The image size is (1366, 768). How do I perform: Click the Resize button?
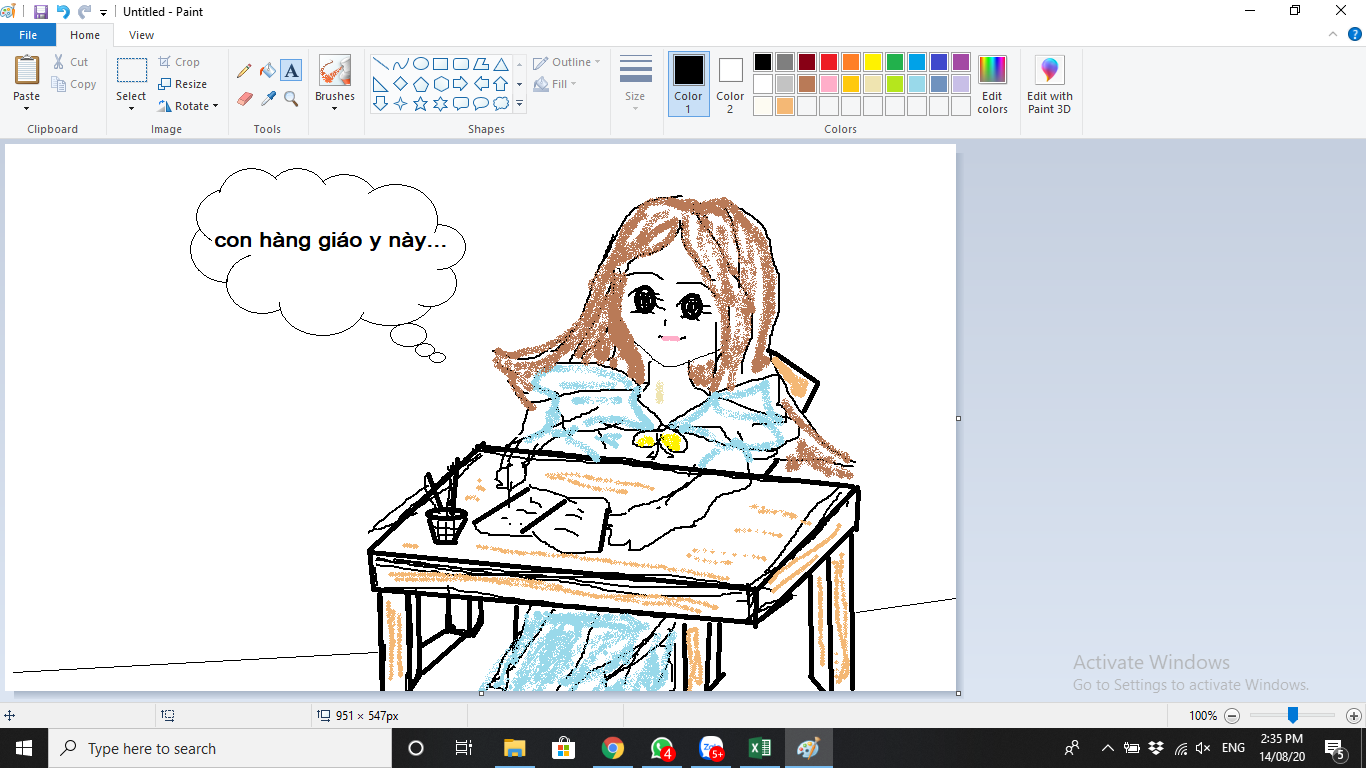(183, 84)
